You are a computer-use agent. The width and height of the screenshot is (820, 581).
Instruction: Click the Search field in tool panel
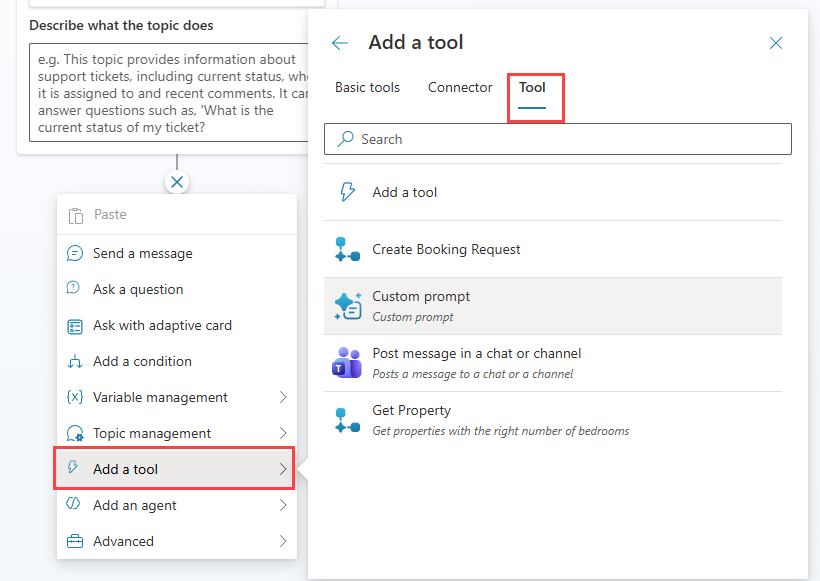pyautogui.click(x=557, y=139)
